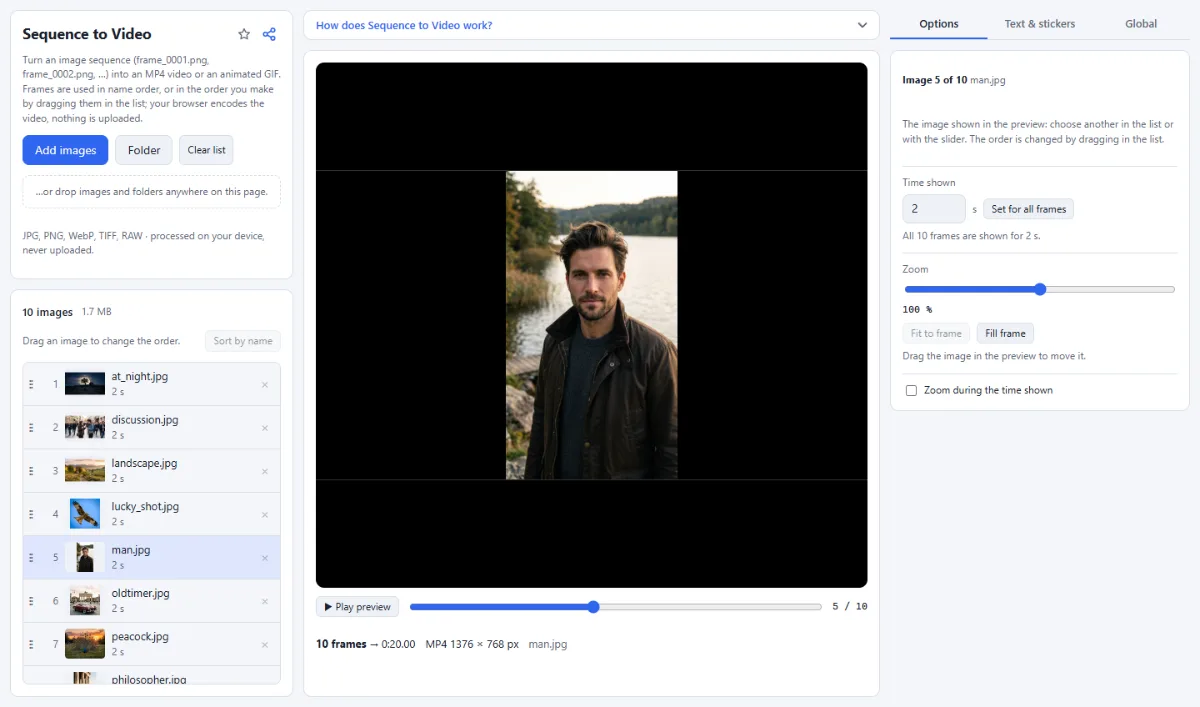
Task: Remove landscape.jpg from the list
Action: pyautogui.click(x=265, y=471)
